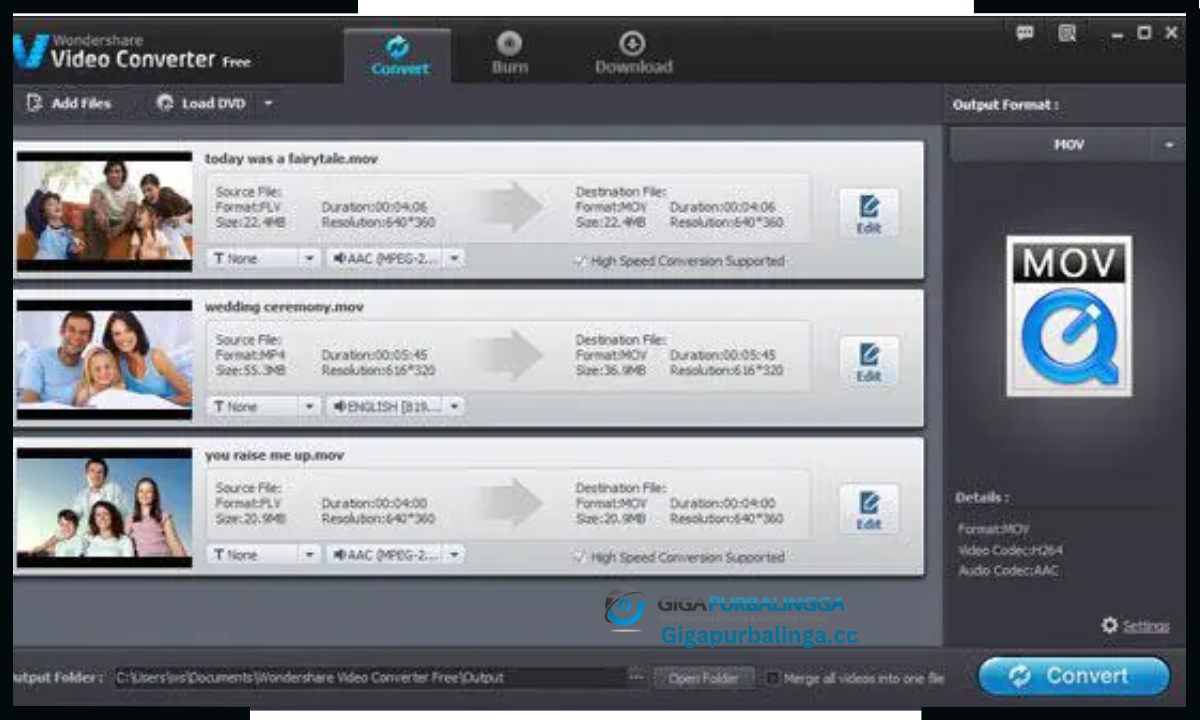This screenshot has width=1200, height=720.
Task: Expand the Load DVD dropdown arrow
Action: [267, 103]
